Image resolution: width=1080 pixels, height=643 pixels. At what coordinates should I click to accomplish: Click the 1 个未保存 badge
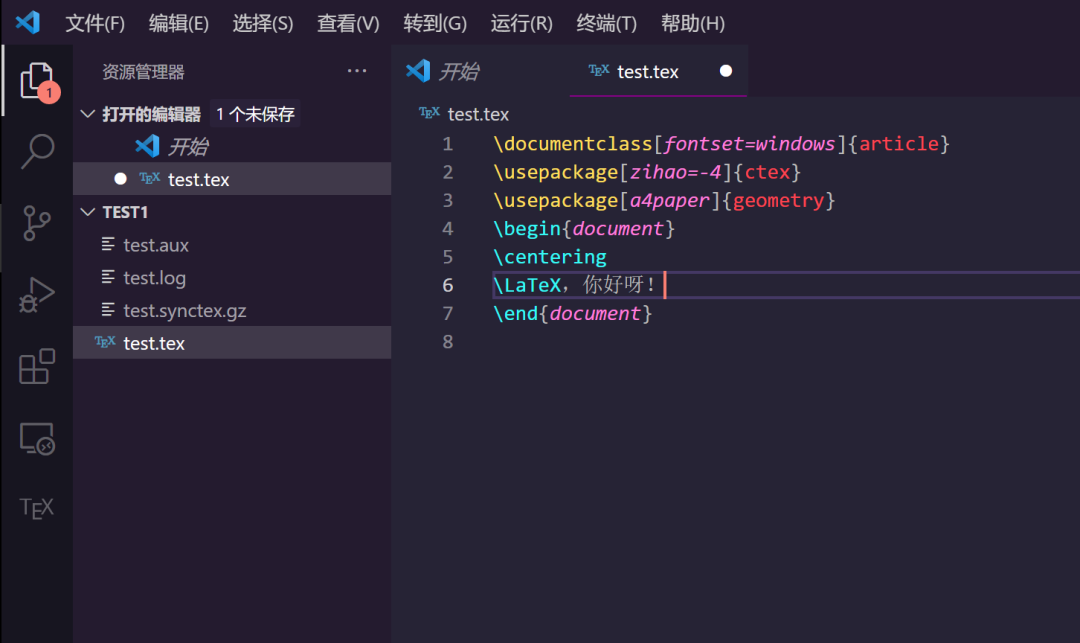tap(255, 114)
